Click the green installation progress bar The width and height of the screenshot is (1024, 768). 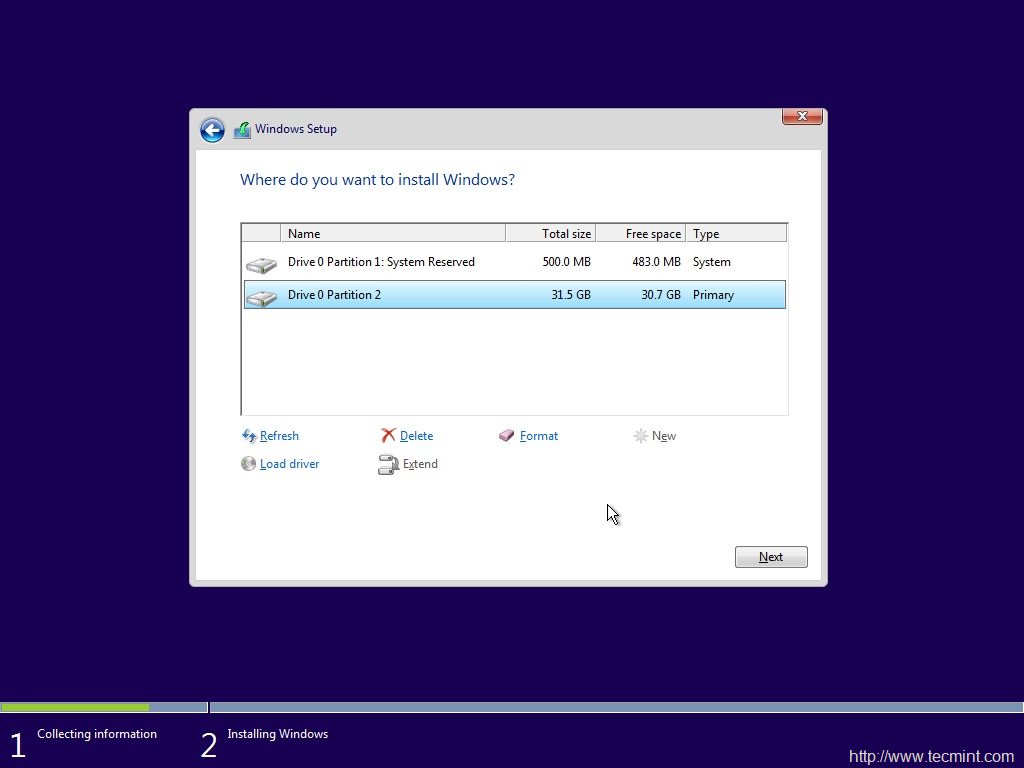click(x=75, y=707)
